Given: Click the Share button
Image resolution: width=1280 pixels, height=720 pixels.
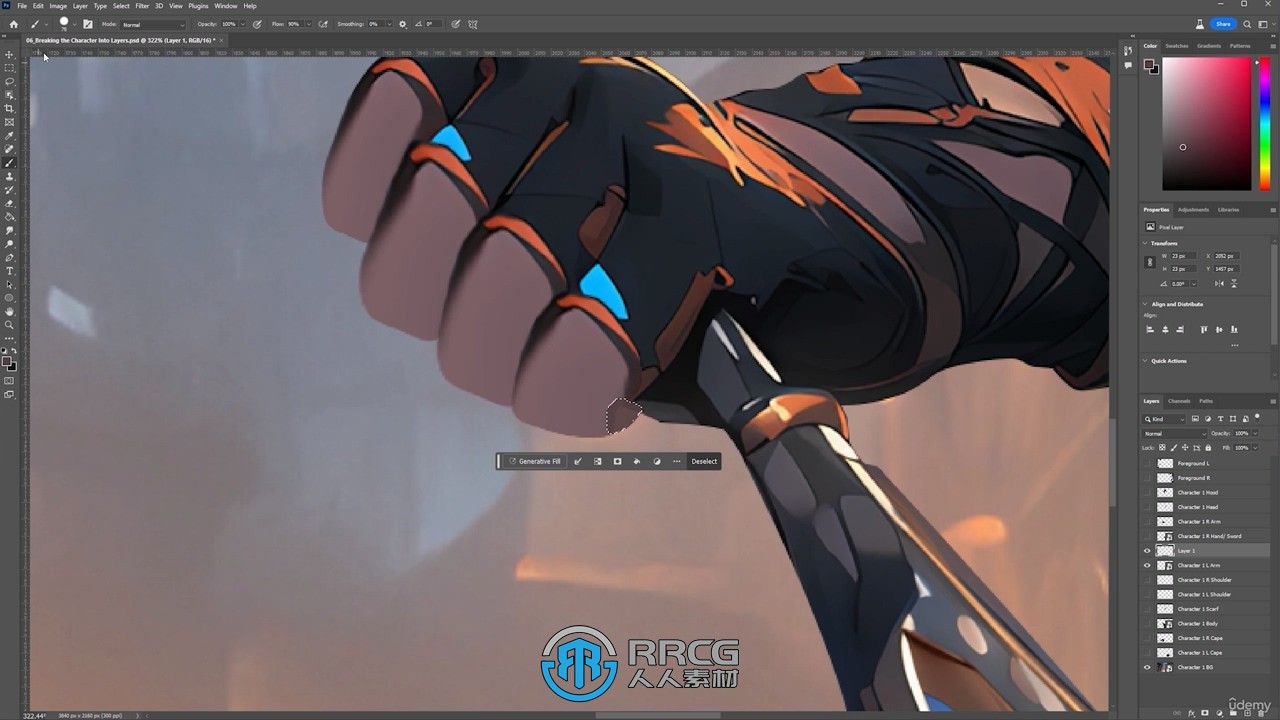Looking at the screenshot, I should pos(1223,24).
